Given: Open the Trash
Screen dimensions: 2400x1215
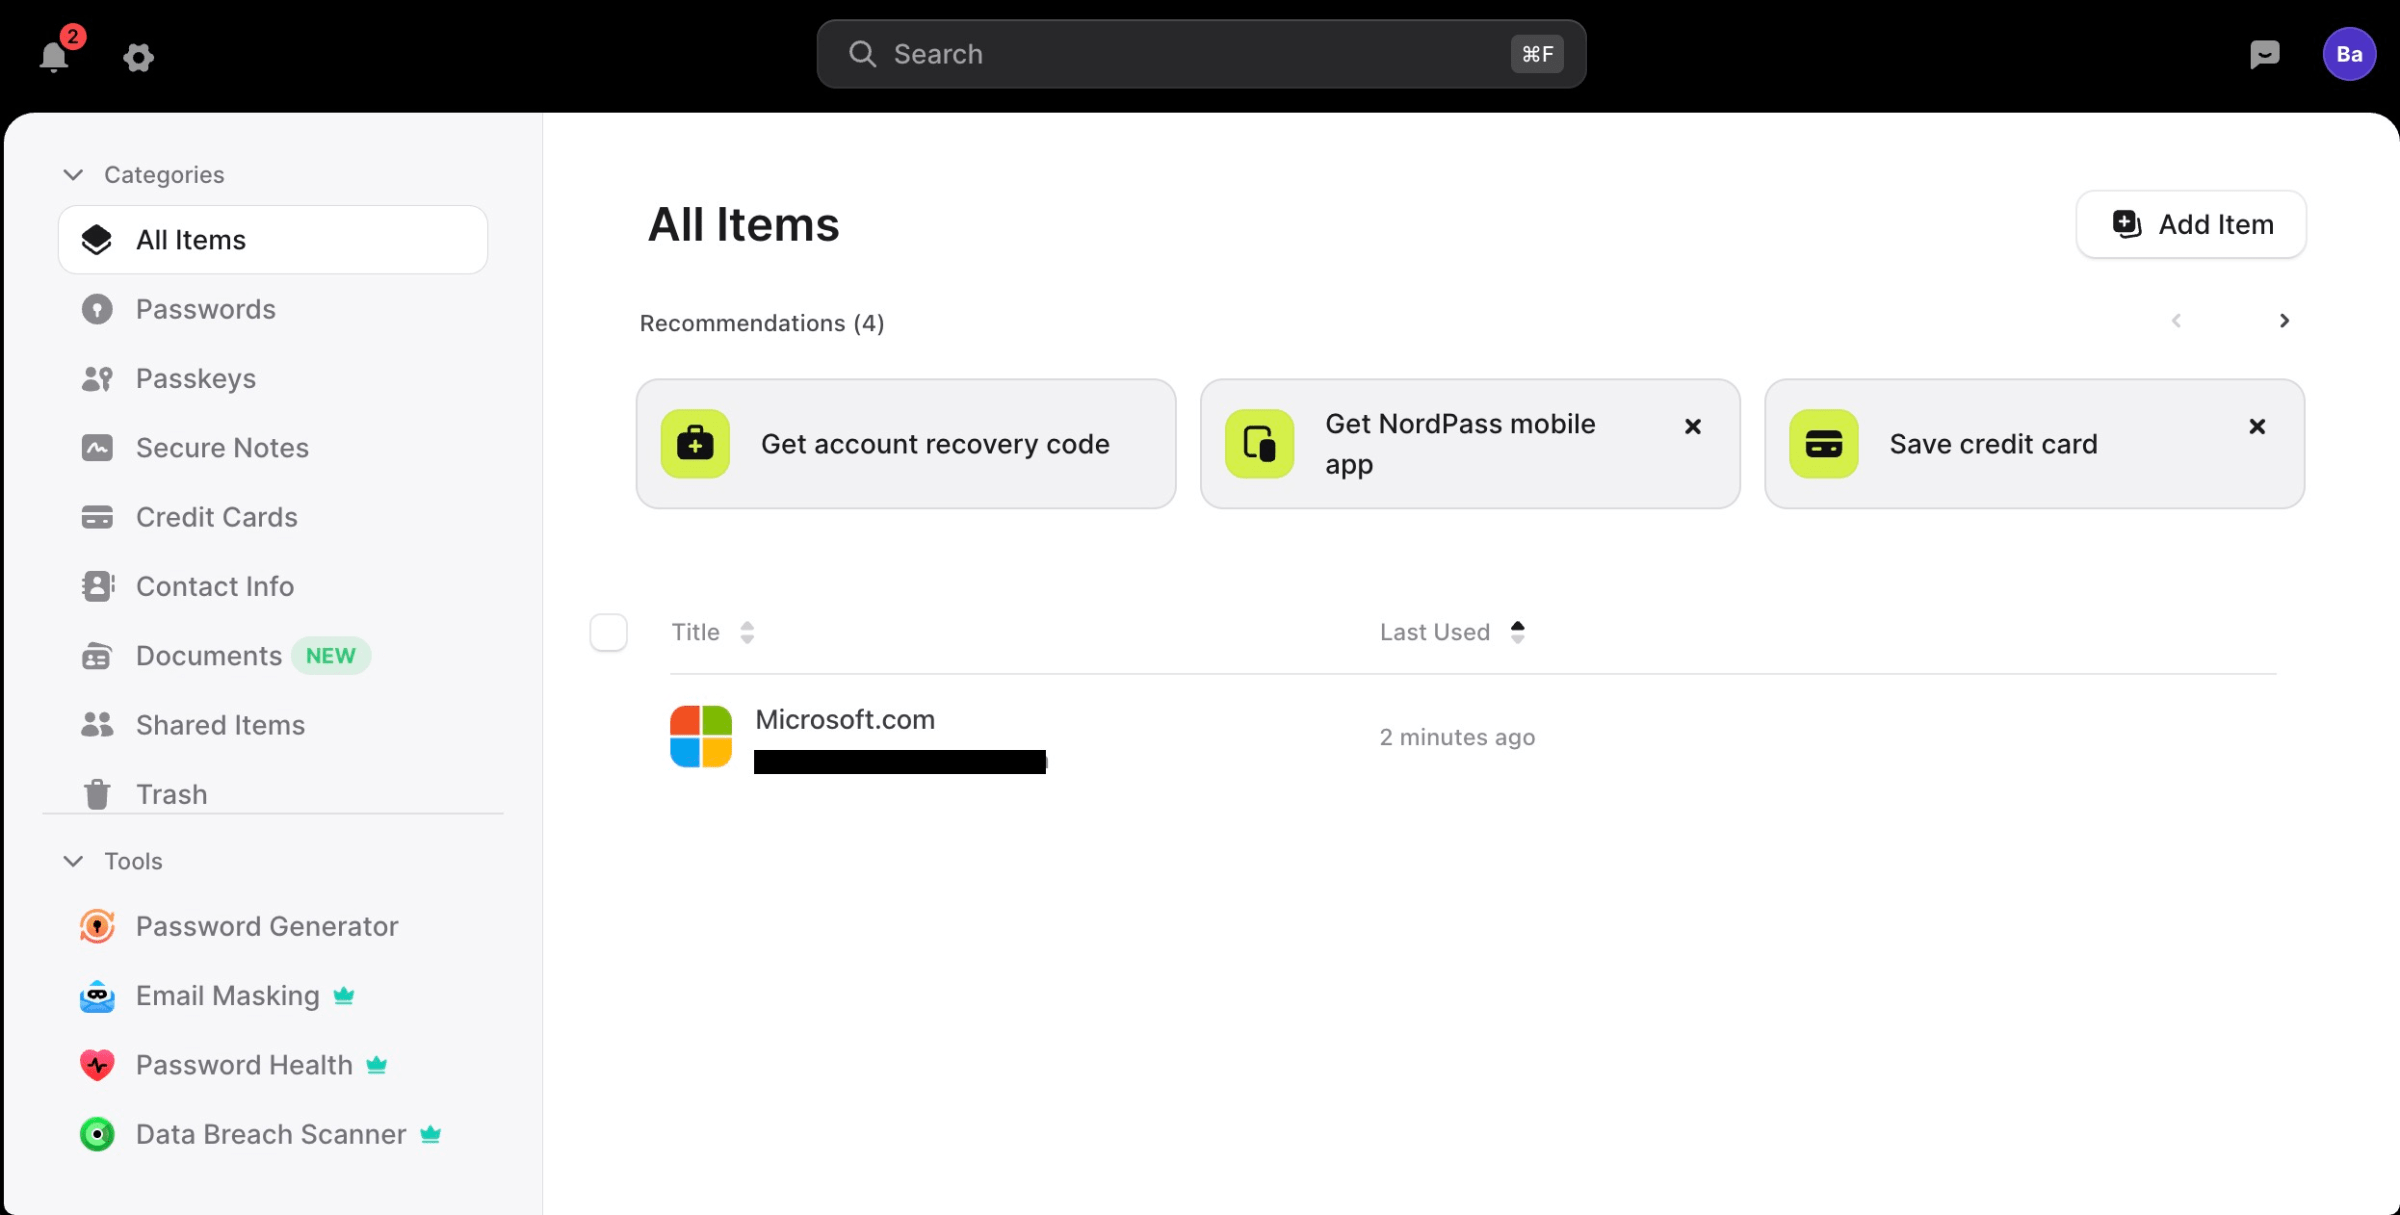Looking at the screenshot, I should [172, 793].
